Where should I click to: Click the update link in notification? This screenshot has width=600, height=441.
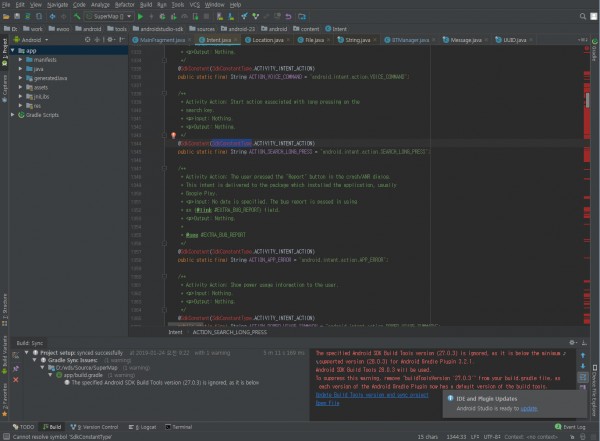coord(529,408)
